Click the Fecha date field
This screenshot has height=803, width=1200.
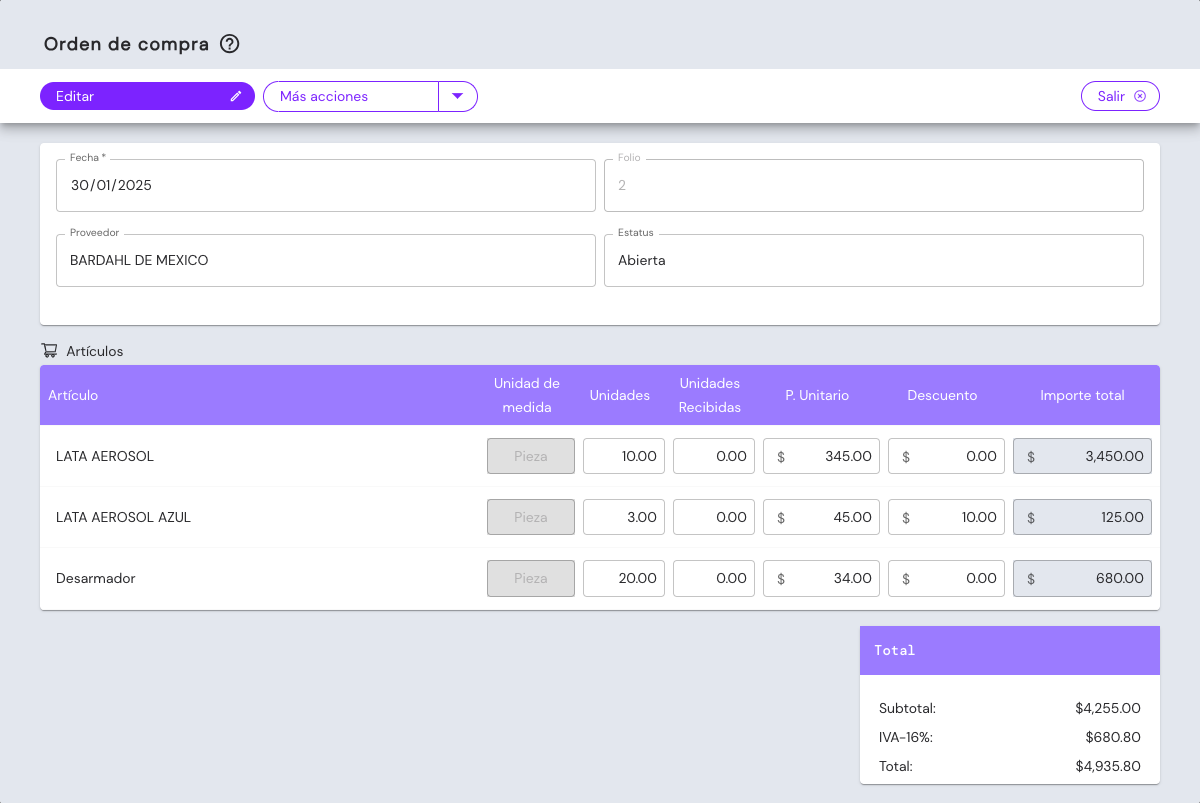[x=325, y=185]
